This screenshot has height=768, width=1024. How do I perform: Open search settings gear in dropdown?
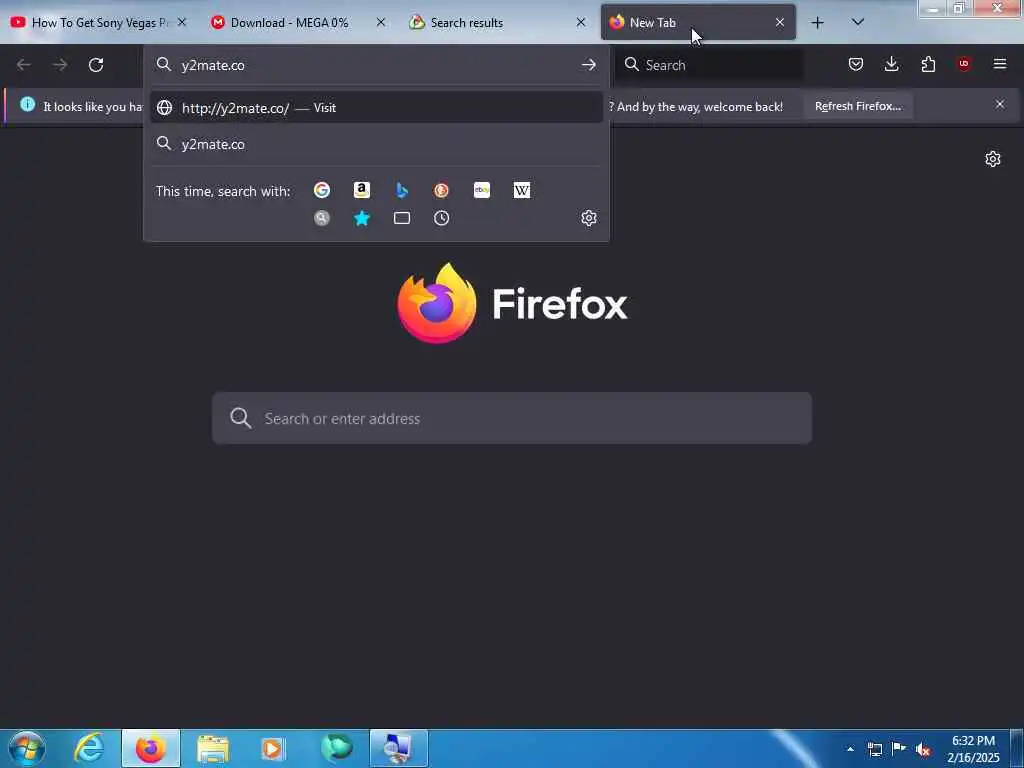[x=589, y=218]
